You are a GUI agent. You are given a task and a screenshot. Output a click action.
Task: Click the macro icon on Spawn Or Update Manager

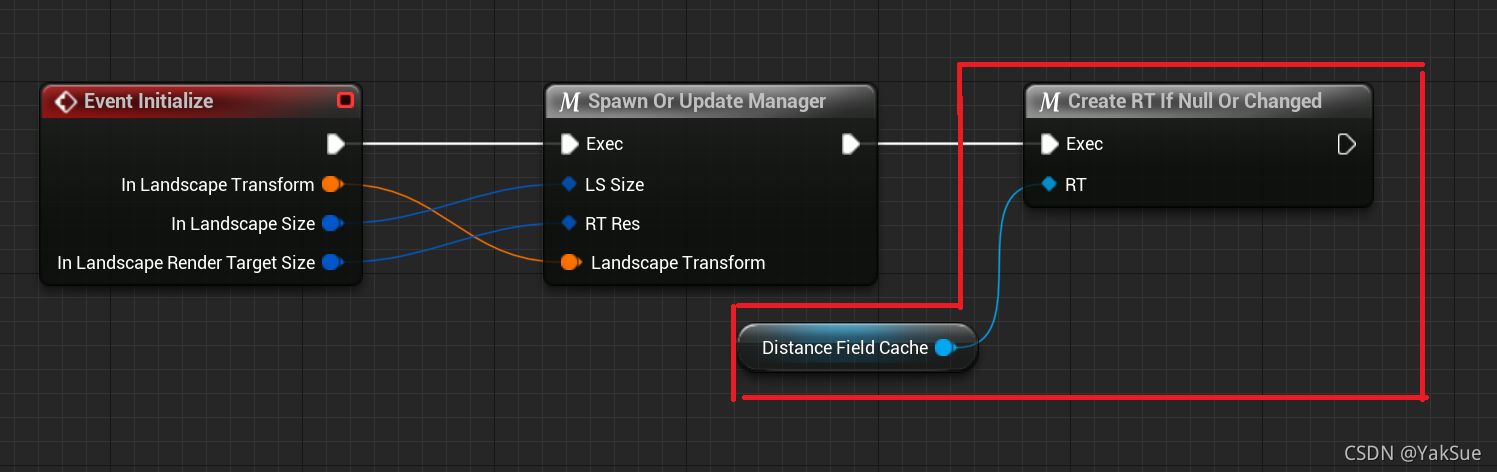[570, 101]
